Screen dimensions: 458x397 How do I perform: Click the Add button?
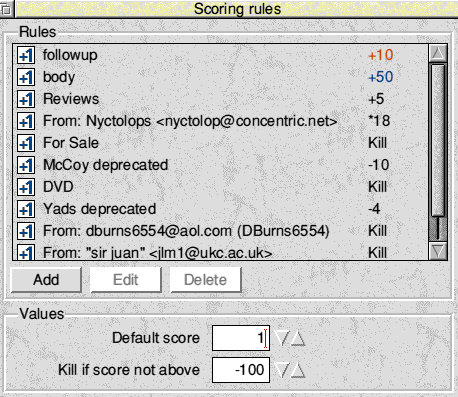[46, 280]
